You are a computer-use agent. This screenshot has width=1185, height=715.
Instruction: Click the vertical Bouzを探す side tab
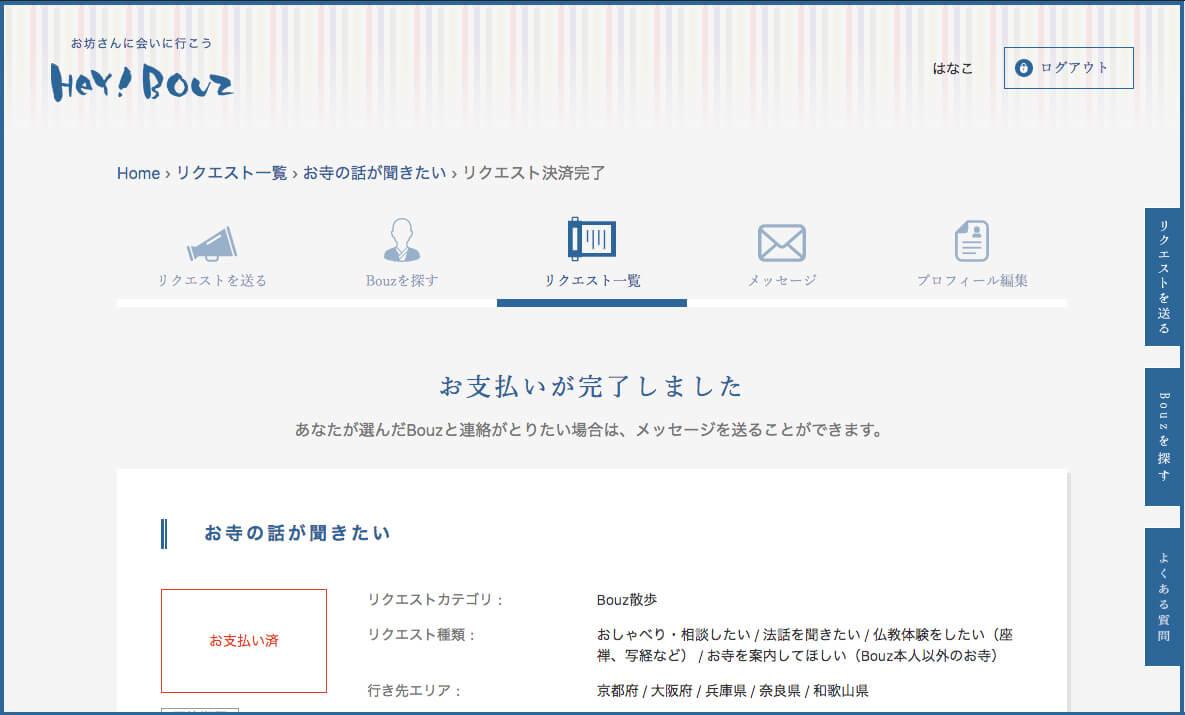point(1164,436)
